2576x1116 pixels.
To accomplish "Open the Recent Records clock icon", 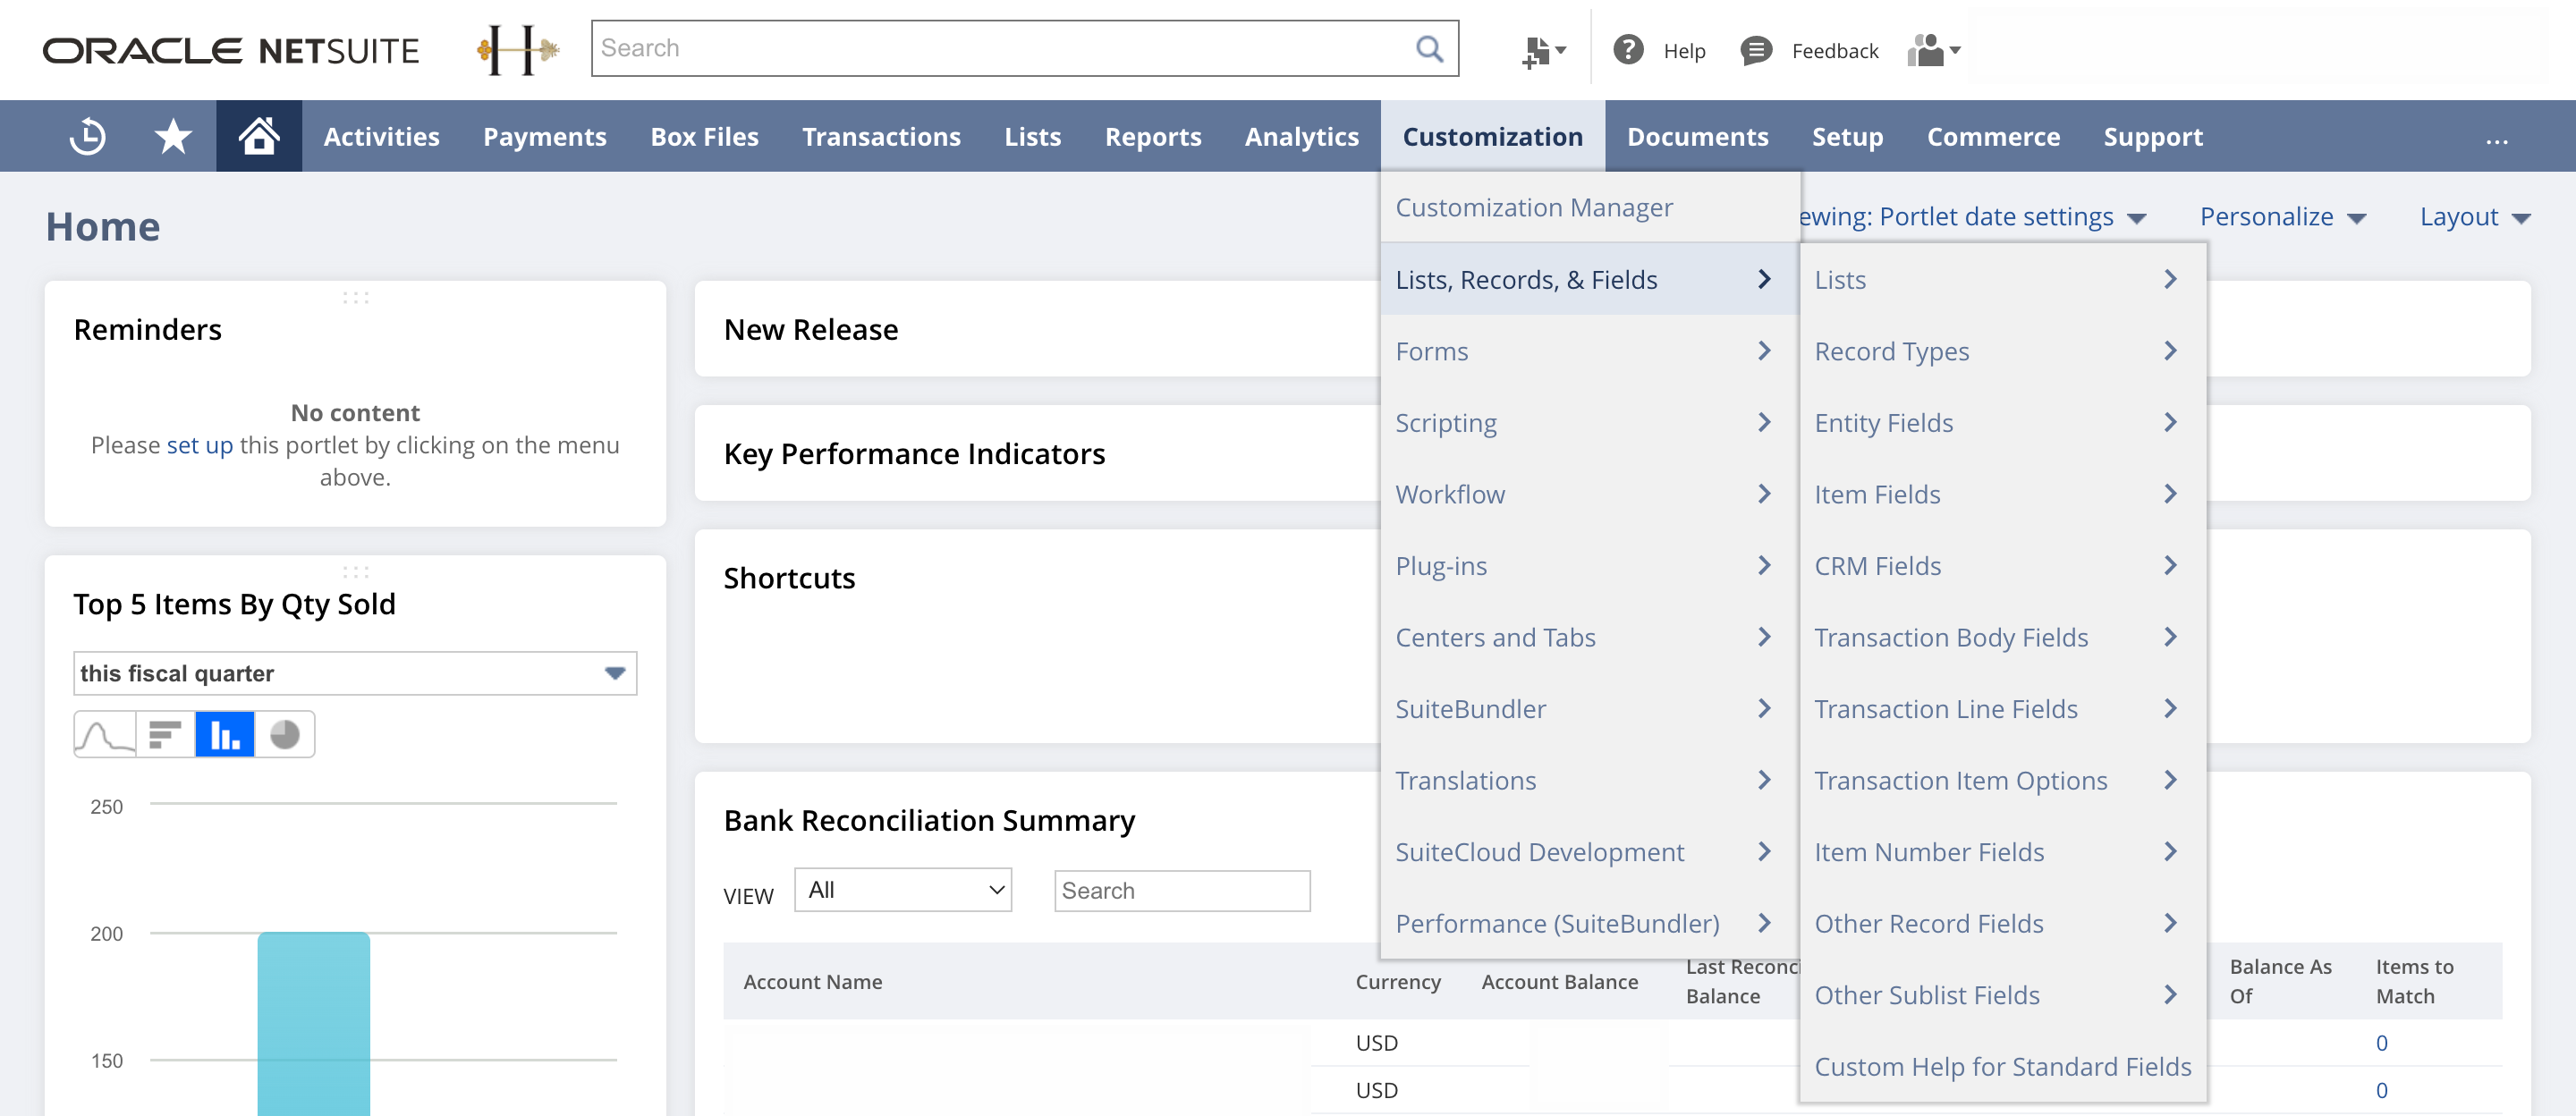I will (x=88, y=136).
